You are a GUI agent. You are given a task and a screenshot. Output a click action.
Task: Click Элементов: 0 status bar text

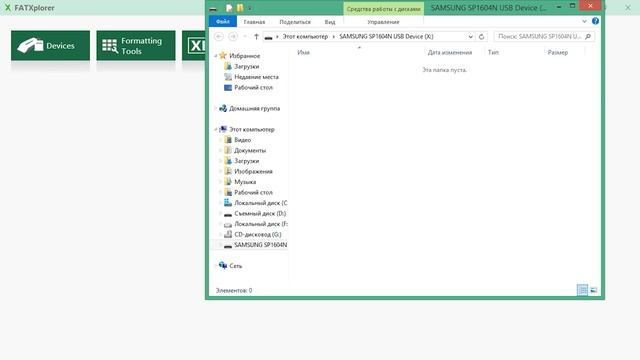pos(234,290)
